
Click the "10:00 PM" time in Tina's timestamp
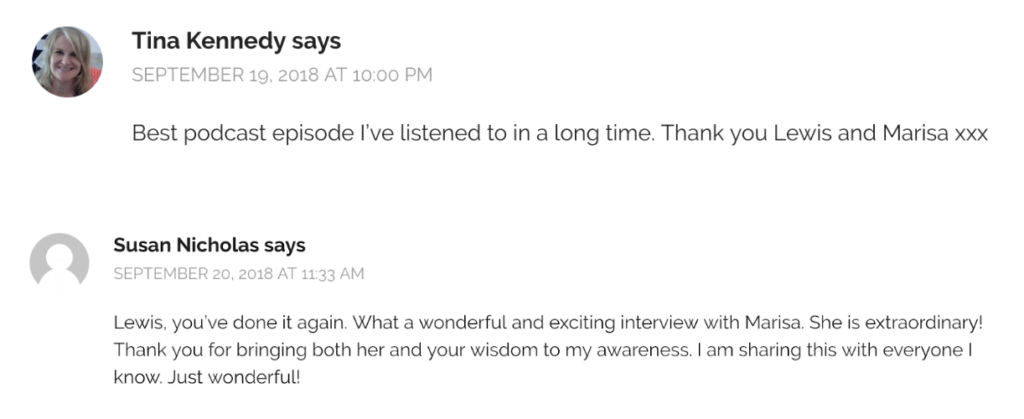392,75
